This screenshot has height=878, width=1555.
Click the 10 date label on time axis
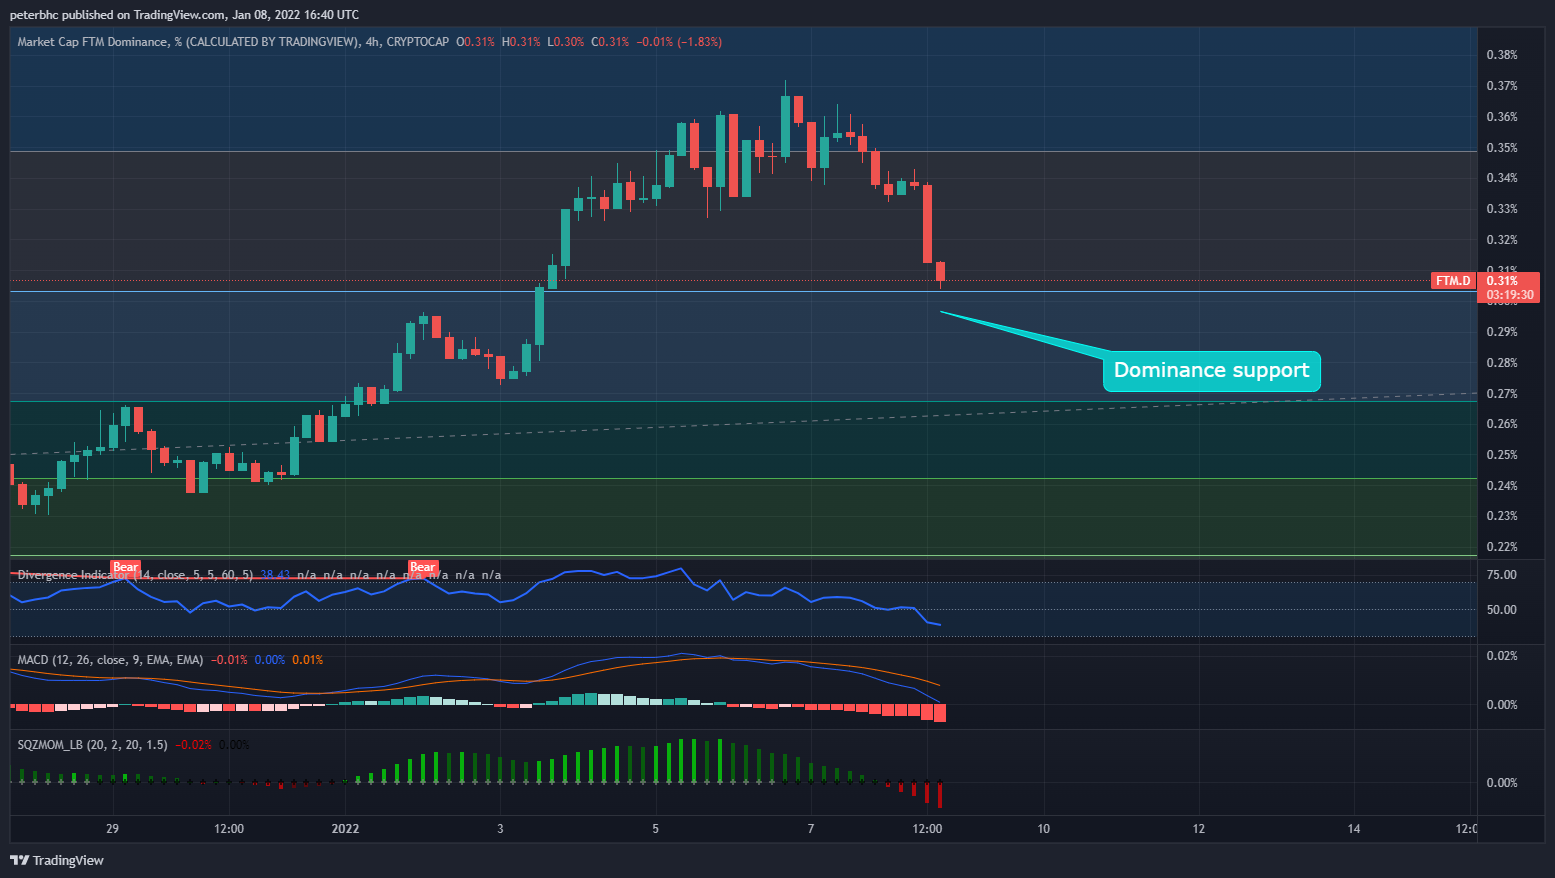pos(1044,829)
